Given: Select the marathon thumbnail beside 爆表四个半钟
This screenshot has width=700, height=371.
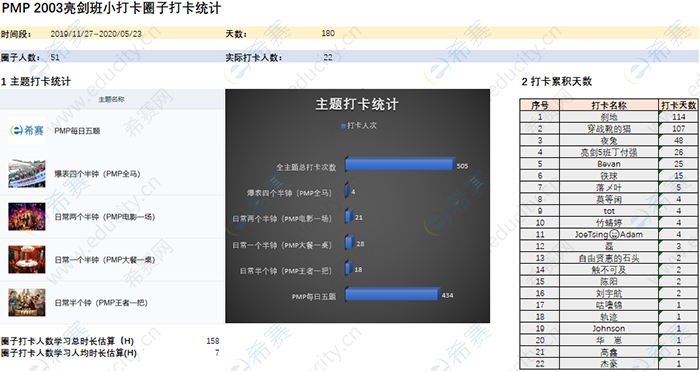Looking at the screenshot, I should tap(27, 173).
